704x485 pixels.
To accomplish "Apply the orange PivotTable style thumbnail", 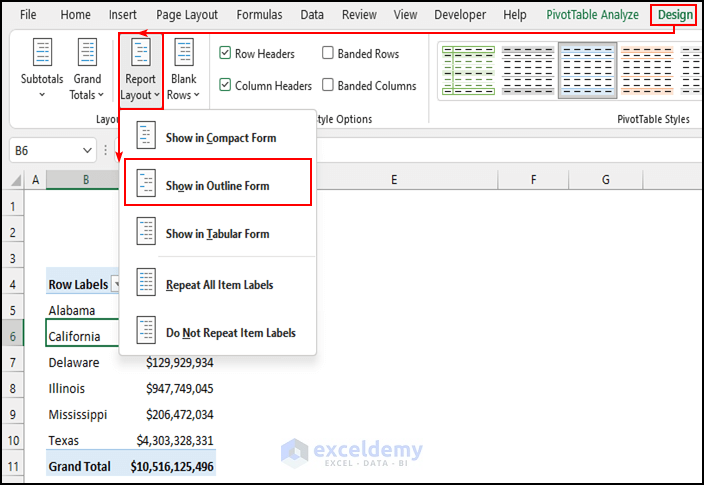I will 647,71.
